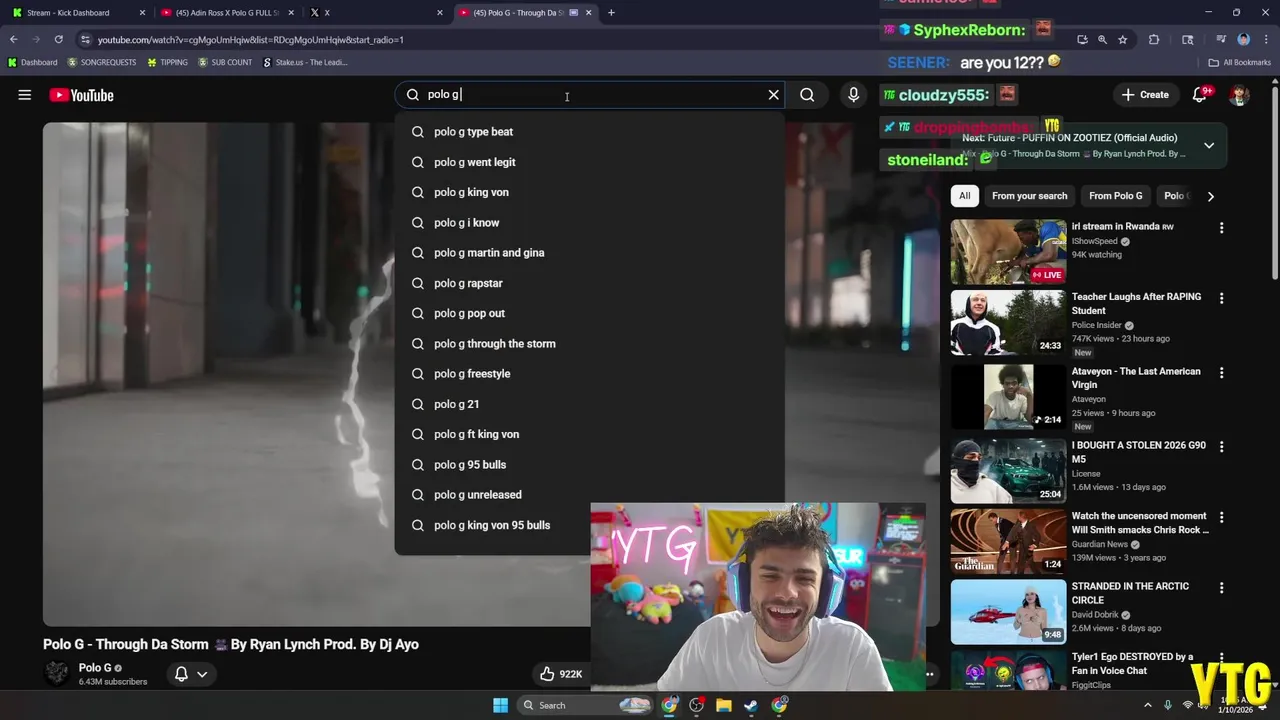Click the Create button
Image resolution: width=1280 pixels, height=720 pixels.
pos(1145,95)
